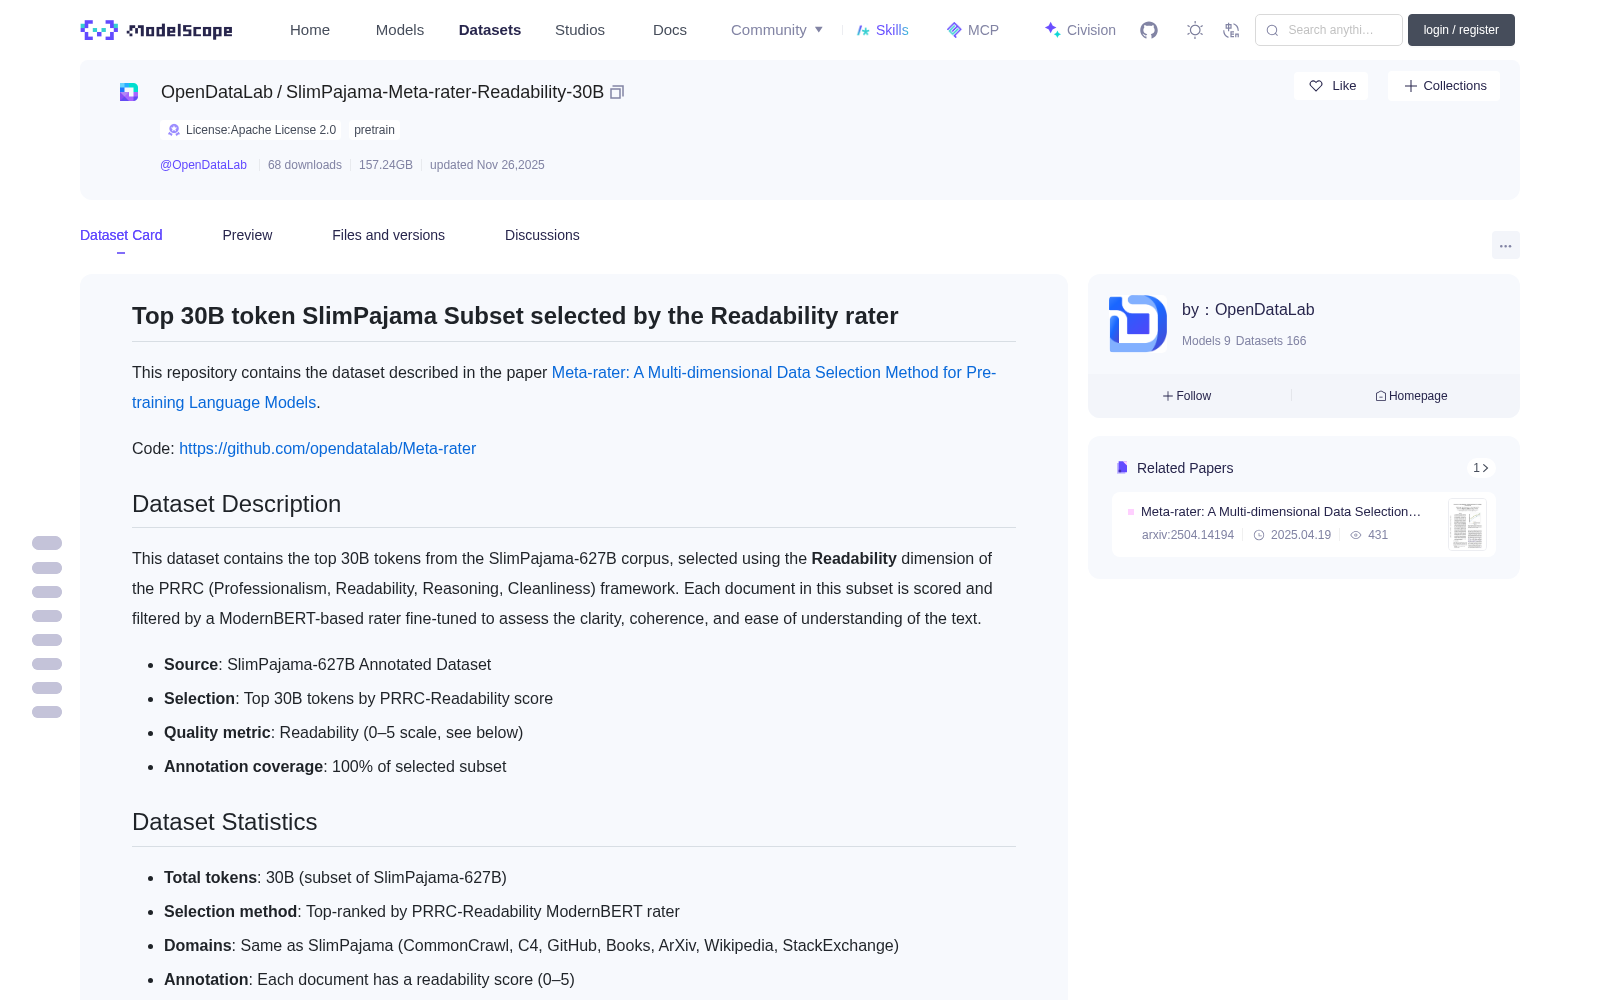Click the ModelScope logo
This screenshot has height=1000, width=1600.
click(157, 30)
